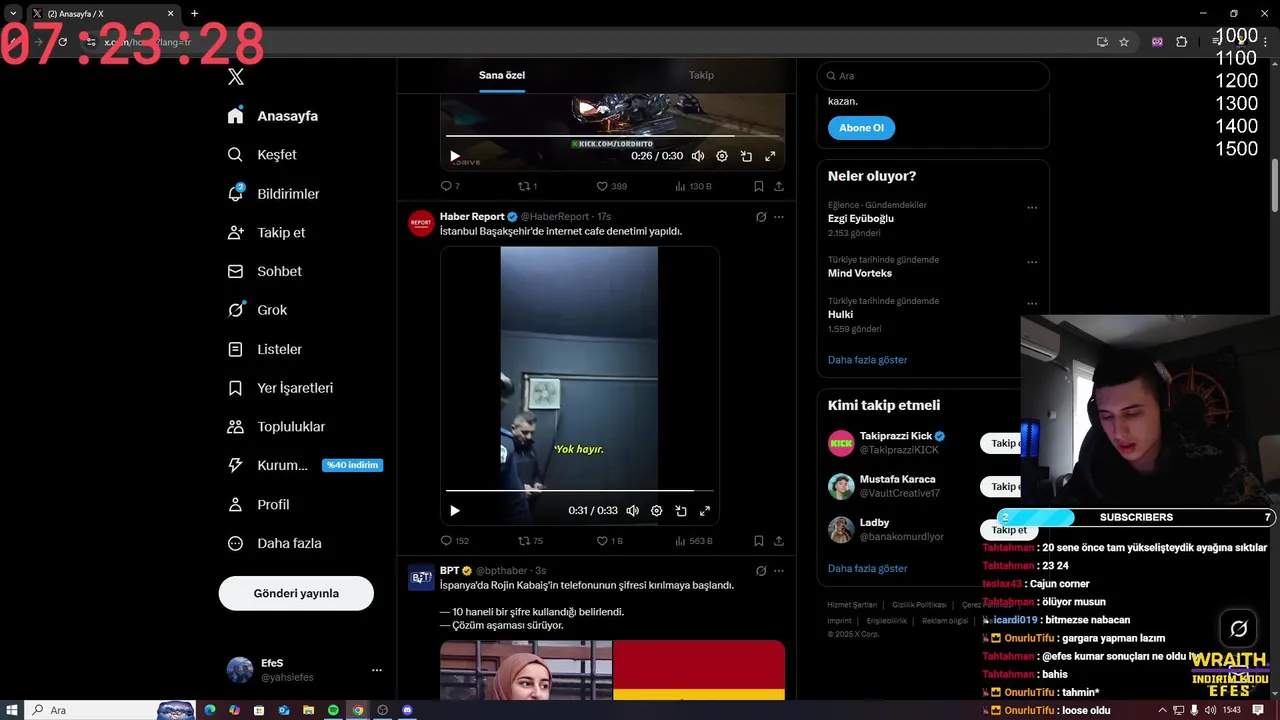This screenshot has width=1280, height=720.
Task: Play the Haber Report video
Action: (455, 511)
